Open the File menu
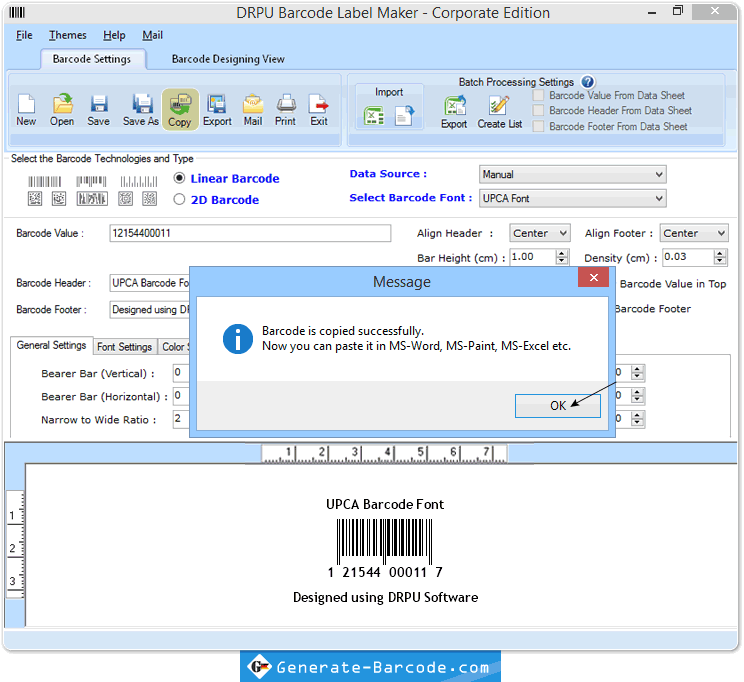The height and width of the screenshot is (682, 744). 24,35
